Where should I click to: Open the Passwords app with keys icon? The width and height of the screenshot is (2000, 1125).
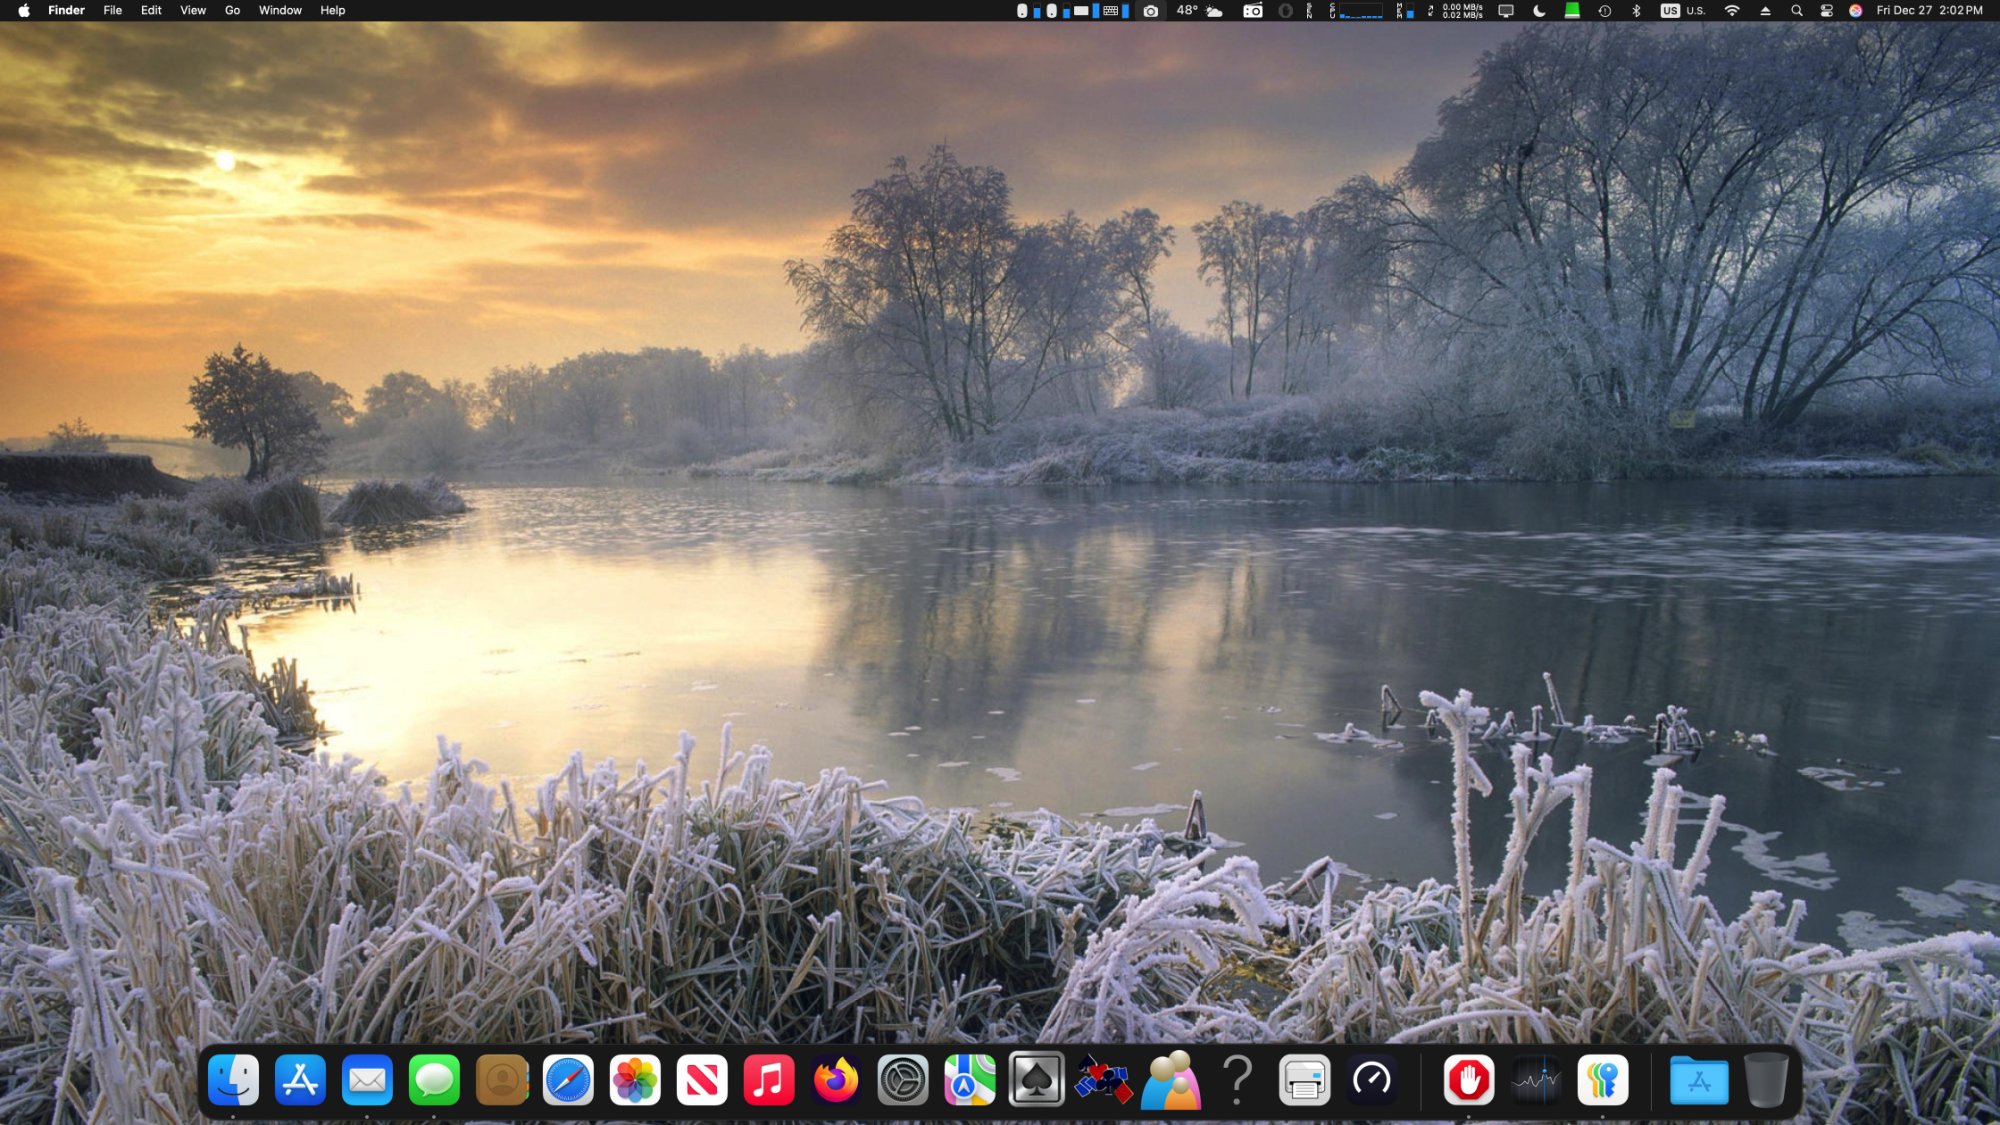[1602, 1080]
